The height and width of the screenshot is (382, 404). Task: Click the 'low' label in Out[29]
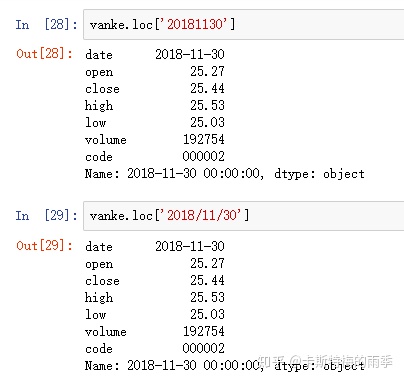click(x=96, y=314)
